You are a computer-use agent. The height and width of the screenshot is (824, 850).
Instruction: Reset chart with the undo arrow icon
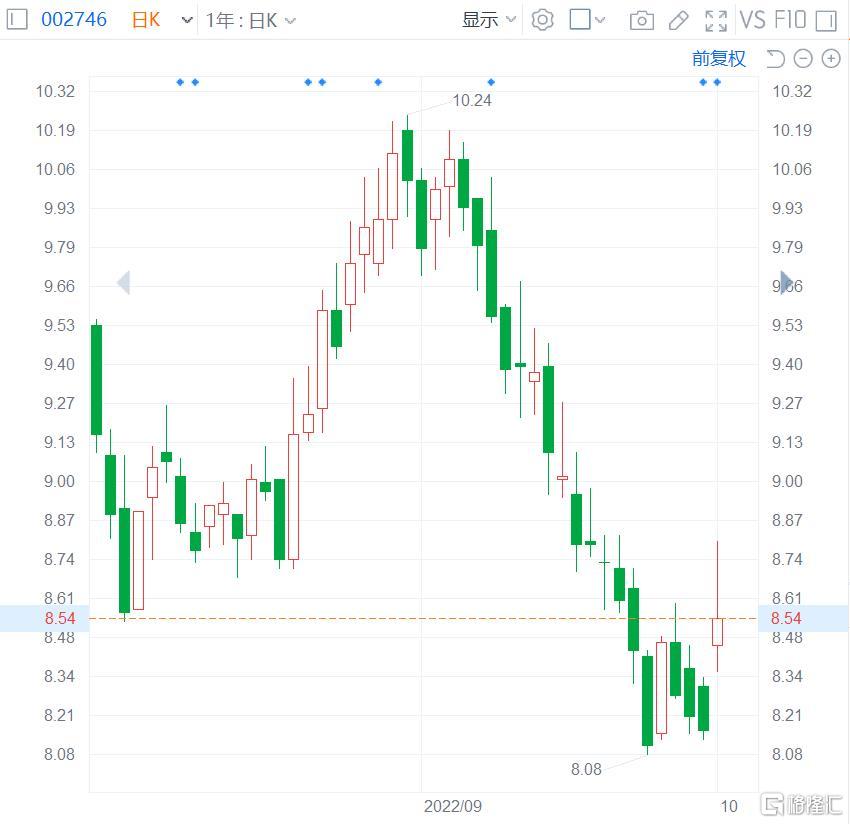[x=775, y=59]
